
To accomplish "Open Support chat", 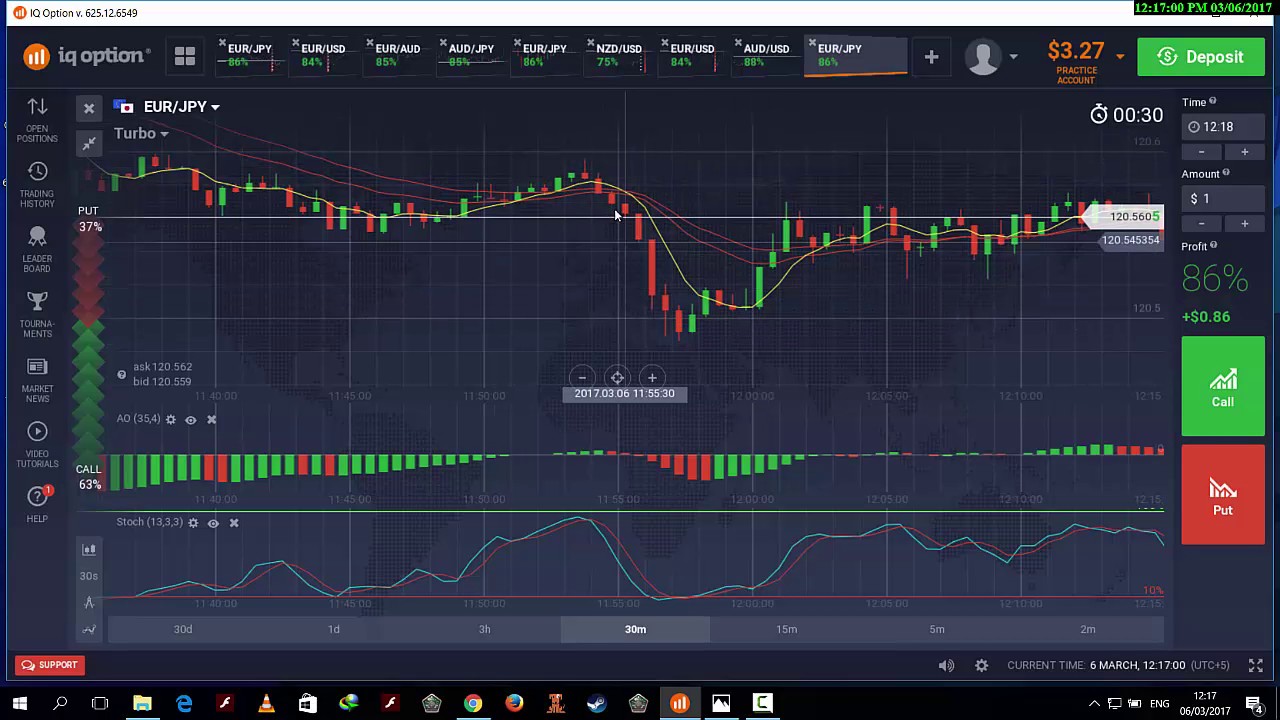I will (x=48, y=665).
